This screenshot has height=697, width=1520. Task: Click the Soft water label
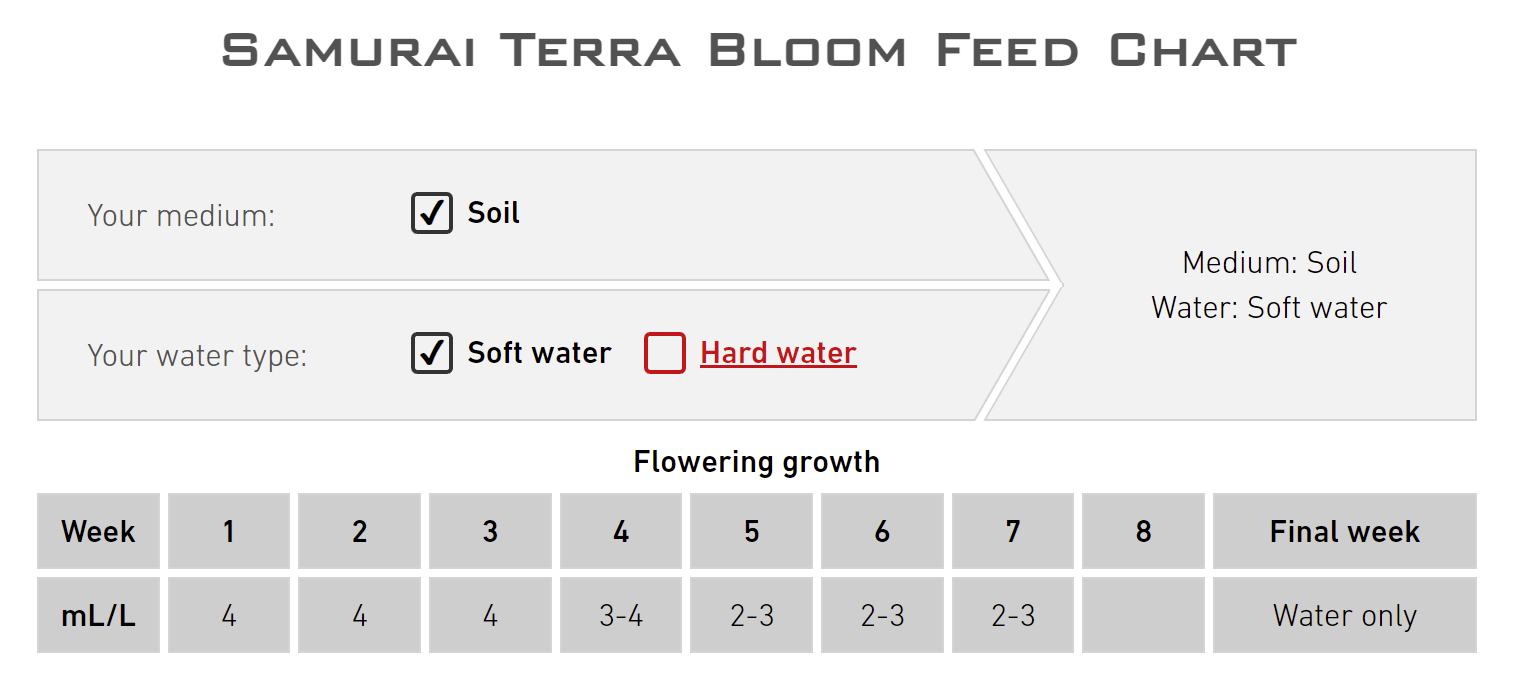pyautogui.click(x=539, y=353)
